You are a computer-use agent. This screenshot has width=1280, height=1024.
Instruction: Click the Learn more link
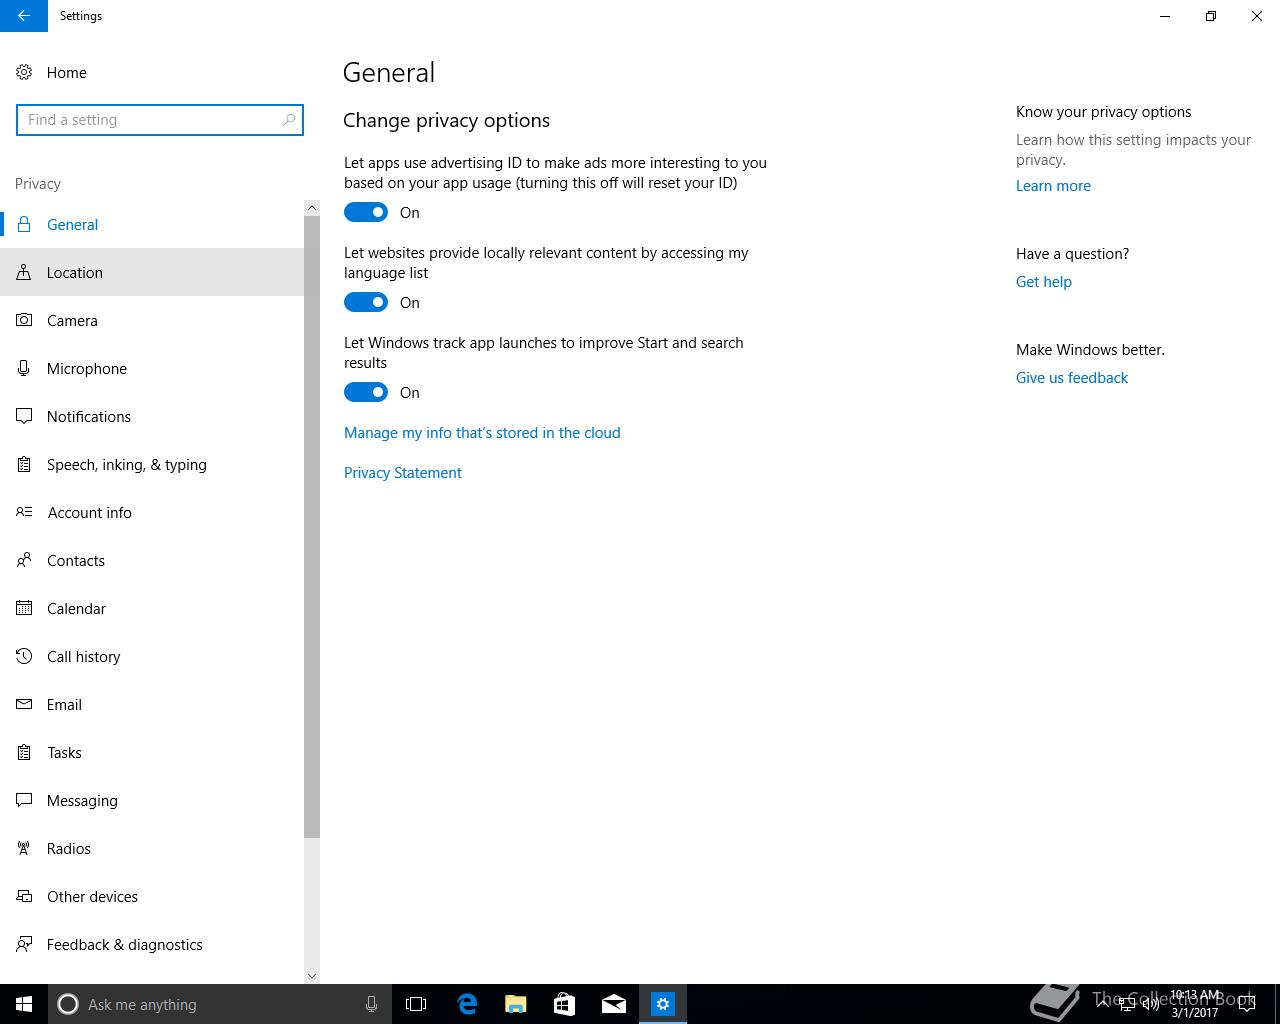[x=1053, y=186]
